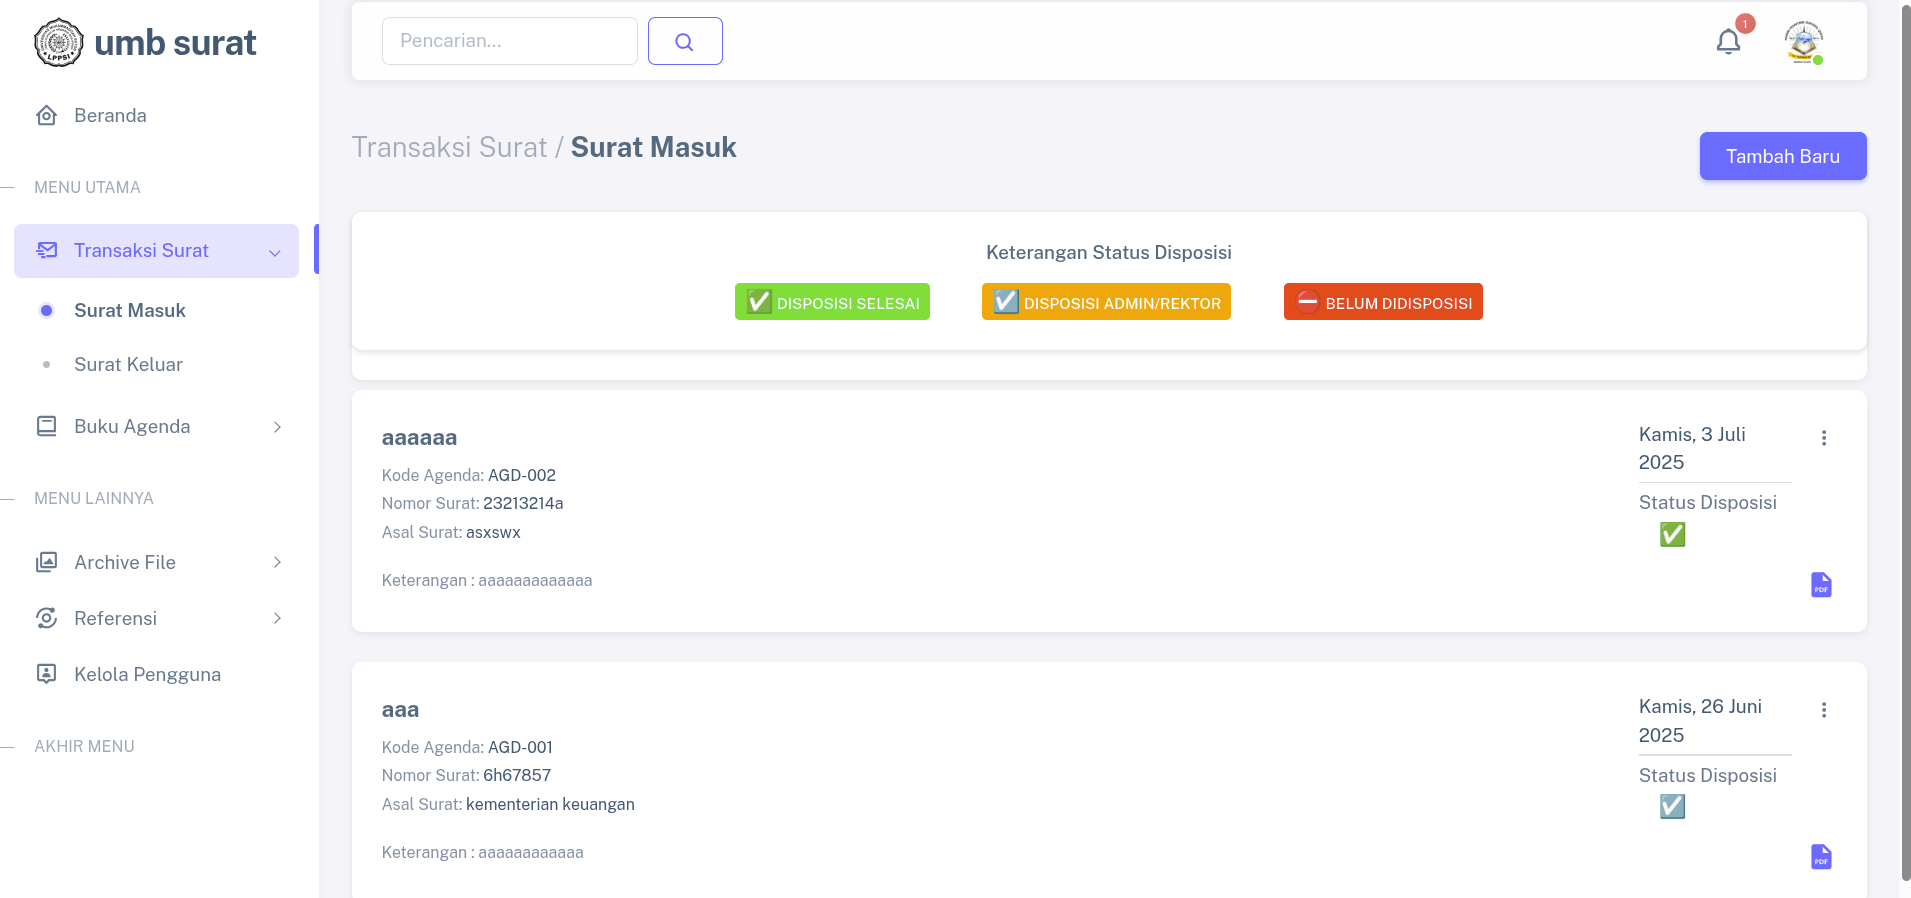Click the Pencarian search field

point(509,41)
